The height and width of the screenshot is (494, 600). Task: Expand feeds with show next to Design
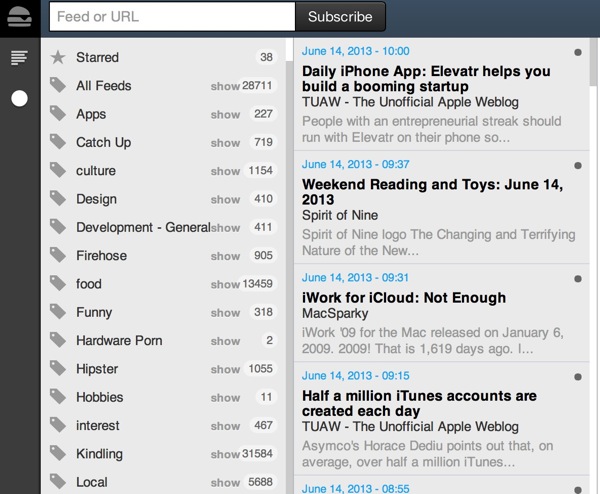coord(225,199)
